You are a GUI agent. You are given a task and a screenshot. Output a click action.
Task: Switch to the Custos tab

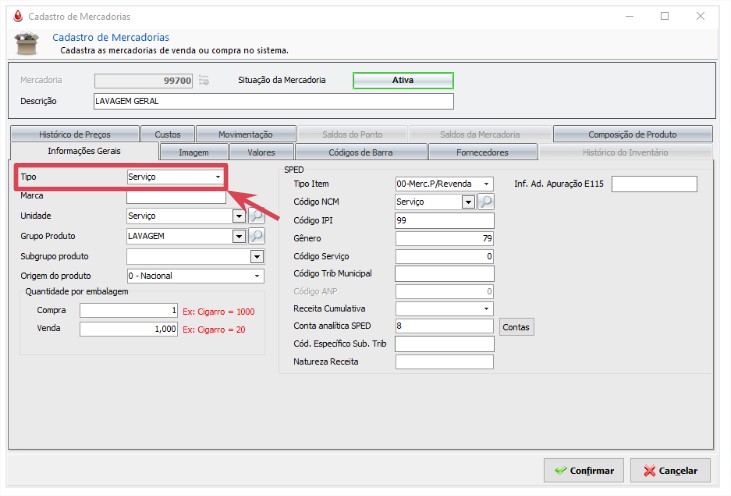pyautogui.click(x=167, y=134)
